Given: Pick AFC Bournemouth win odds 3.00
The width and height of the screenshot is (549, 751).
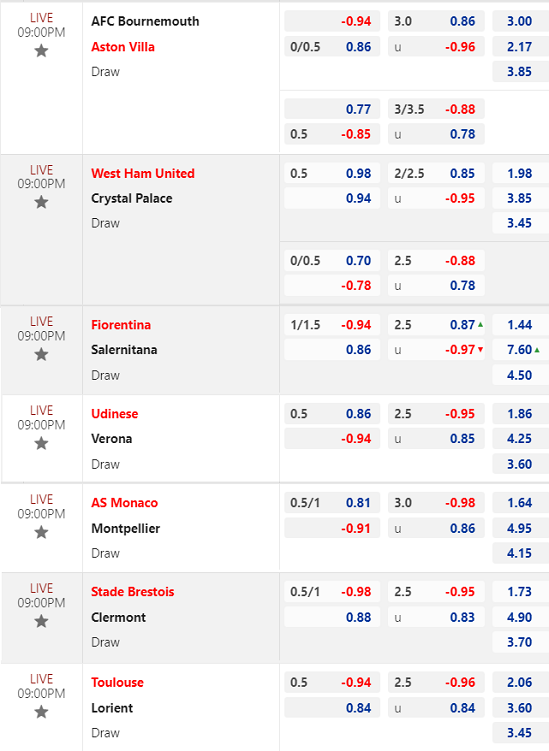Looking at the screenshot, I should click(x=520, y=22).
